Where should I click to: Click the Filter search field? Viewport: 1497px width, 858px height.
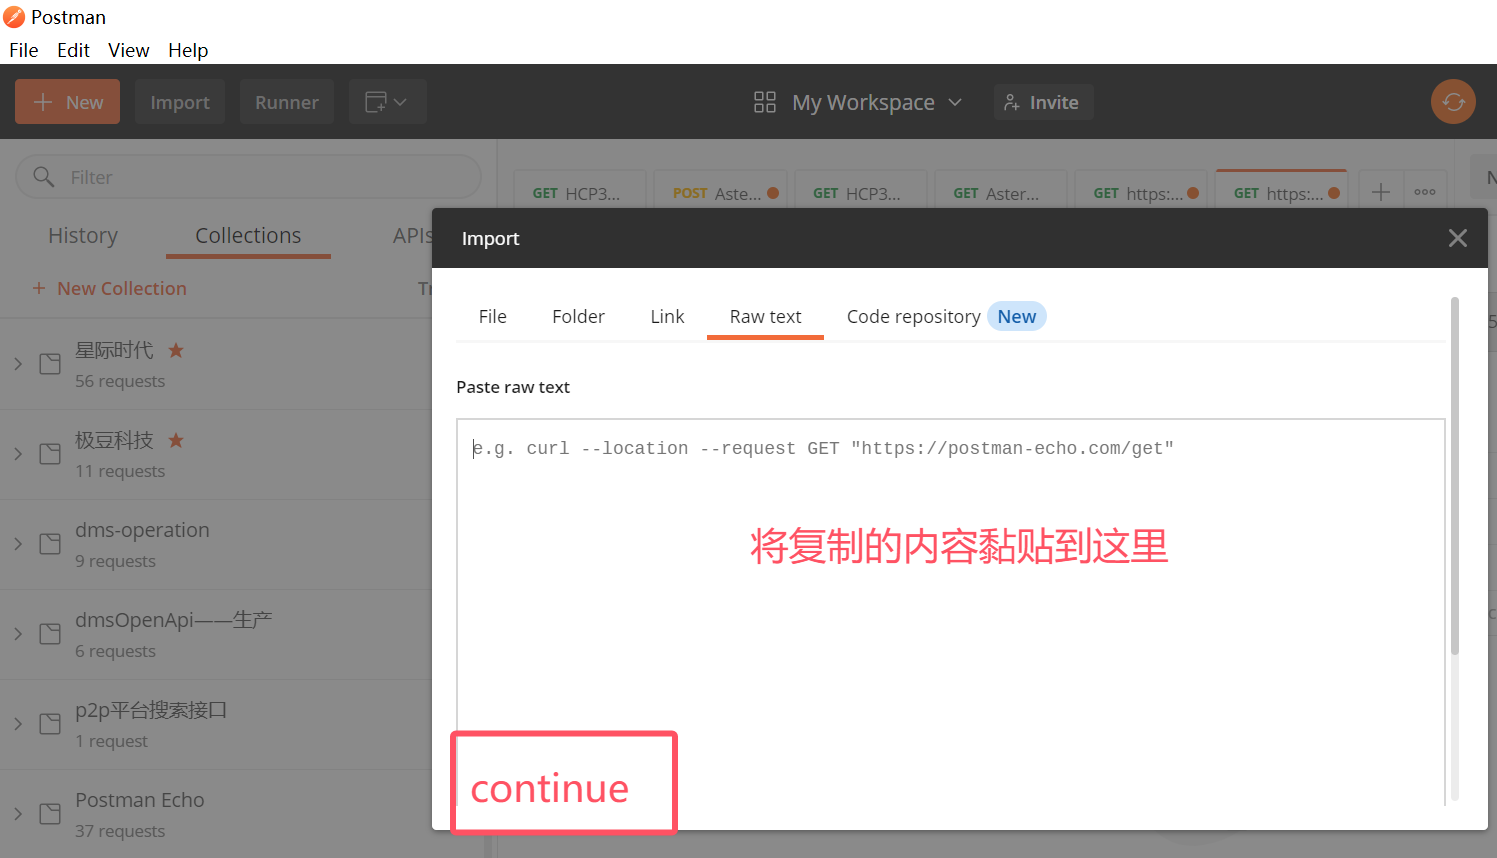(248, 177)
